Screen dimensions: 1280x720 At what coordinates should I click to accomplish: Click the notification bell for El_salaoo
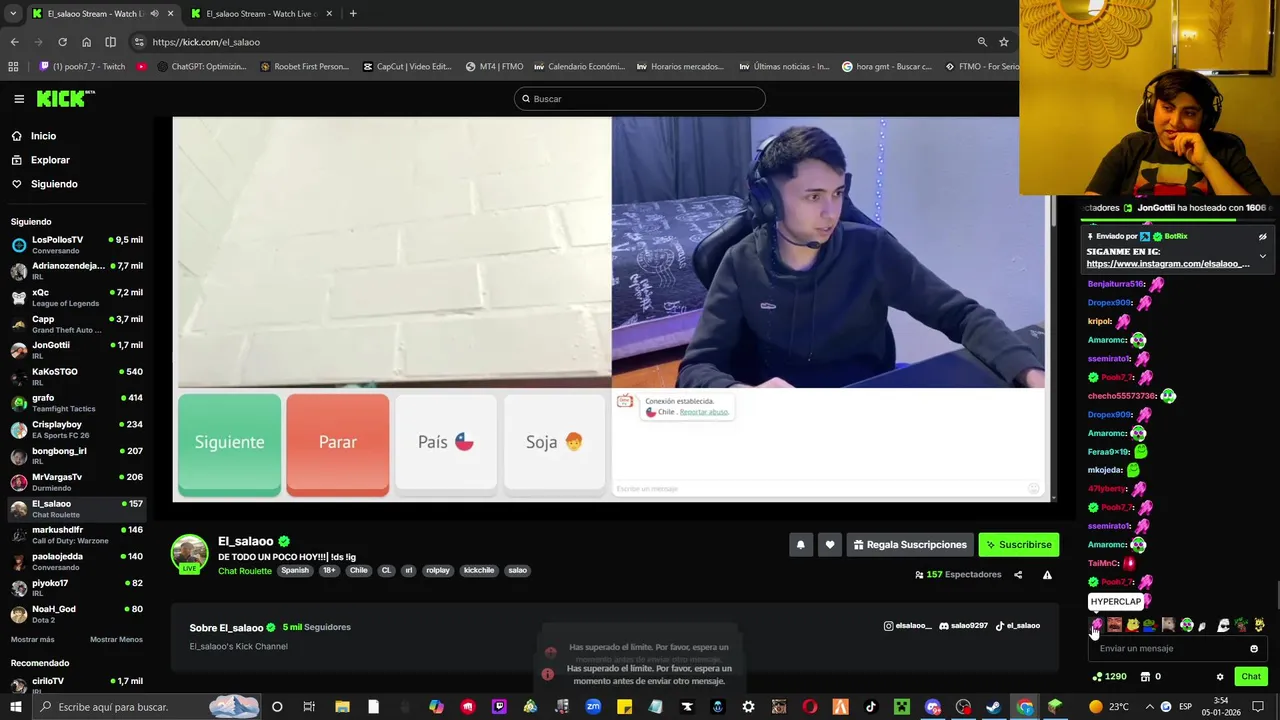pyautogui.click(x=800, y=545)
